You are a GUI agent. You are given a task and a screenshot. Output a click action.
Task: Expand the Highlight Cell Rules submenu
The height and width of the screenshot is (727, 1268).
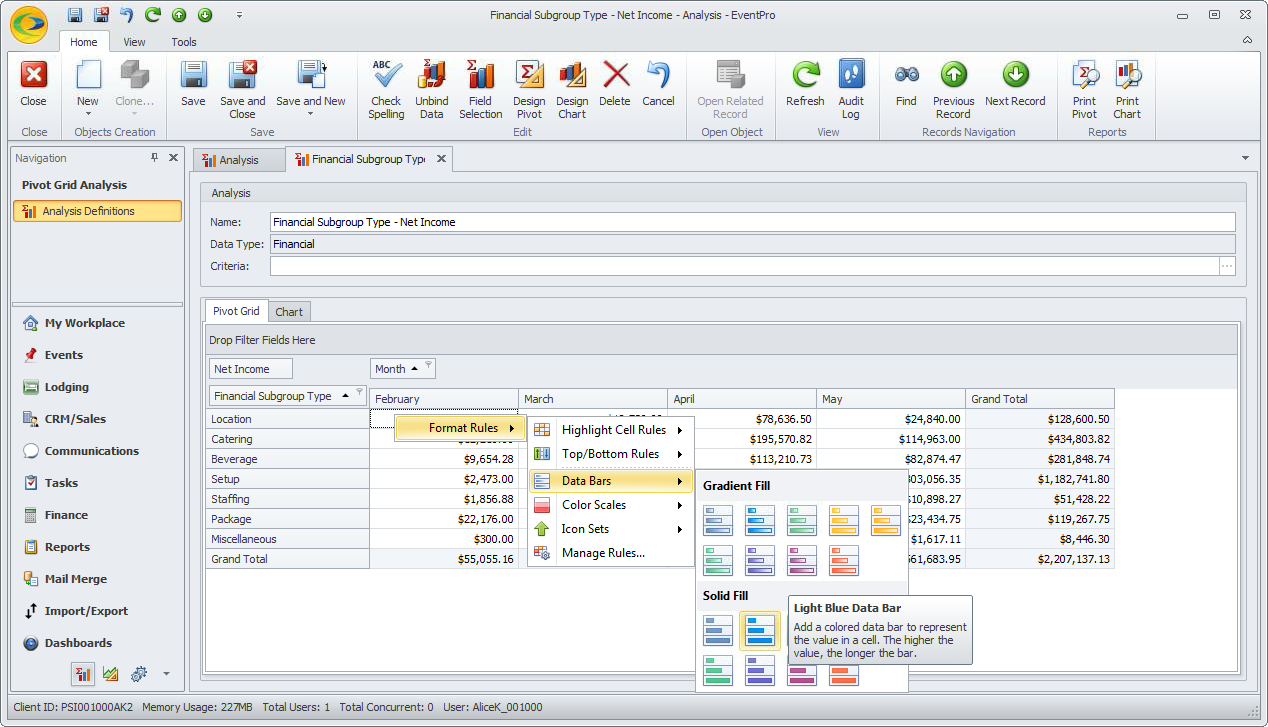[x=611, y=430]
